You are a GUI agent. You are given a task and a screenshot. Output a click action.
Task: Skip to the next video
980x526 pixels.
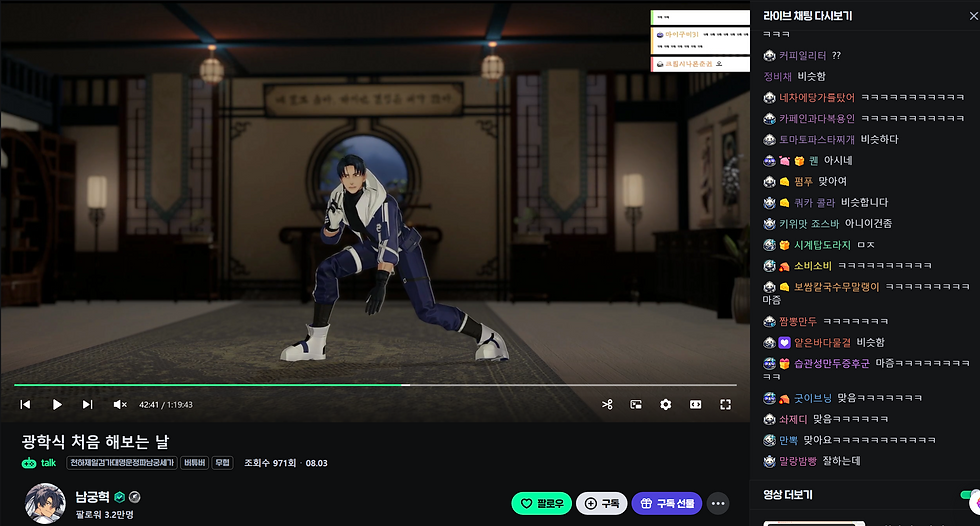pyautogui.click(x=88, y=405)
